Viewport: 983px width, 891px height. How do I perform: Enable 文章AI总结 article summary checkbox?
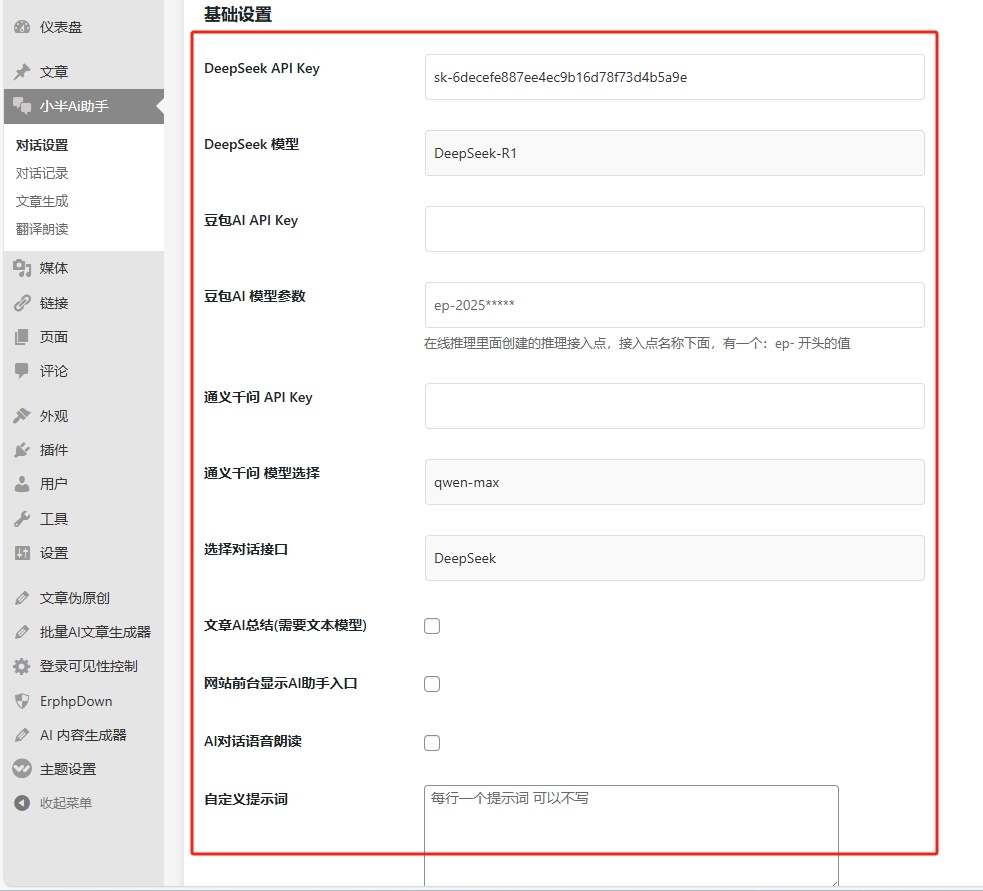(x=431, y=625)
